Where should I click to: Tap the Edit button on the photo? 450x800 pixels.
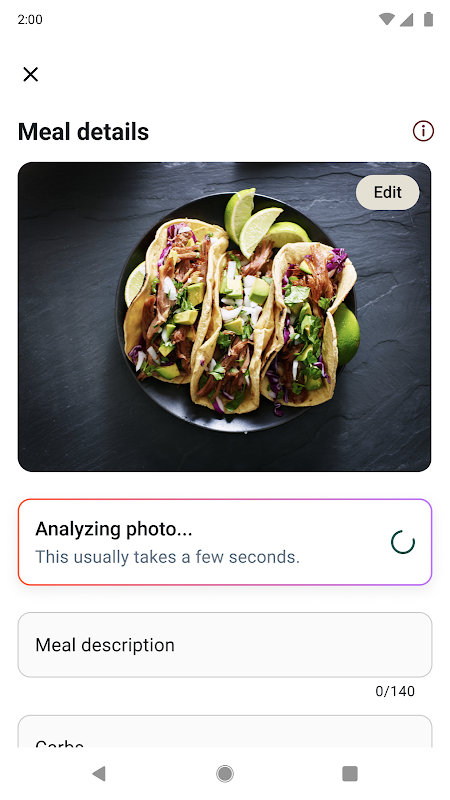(x=387, y=192)
